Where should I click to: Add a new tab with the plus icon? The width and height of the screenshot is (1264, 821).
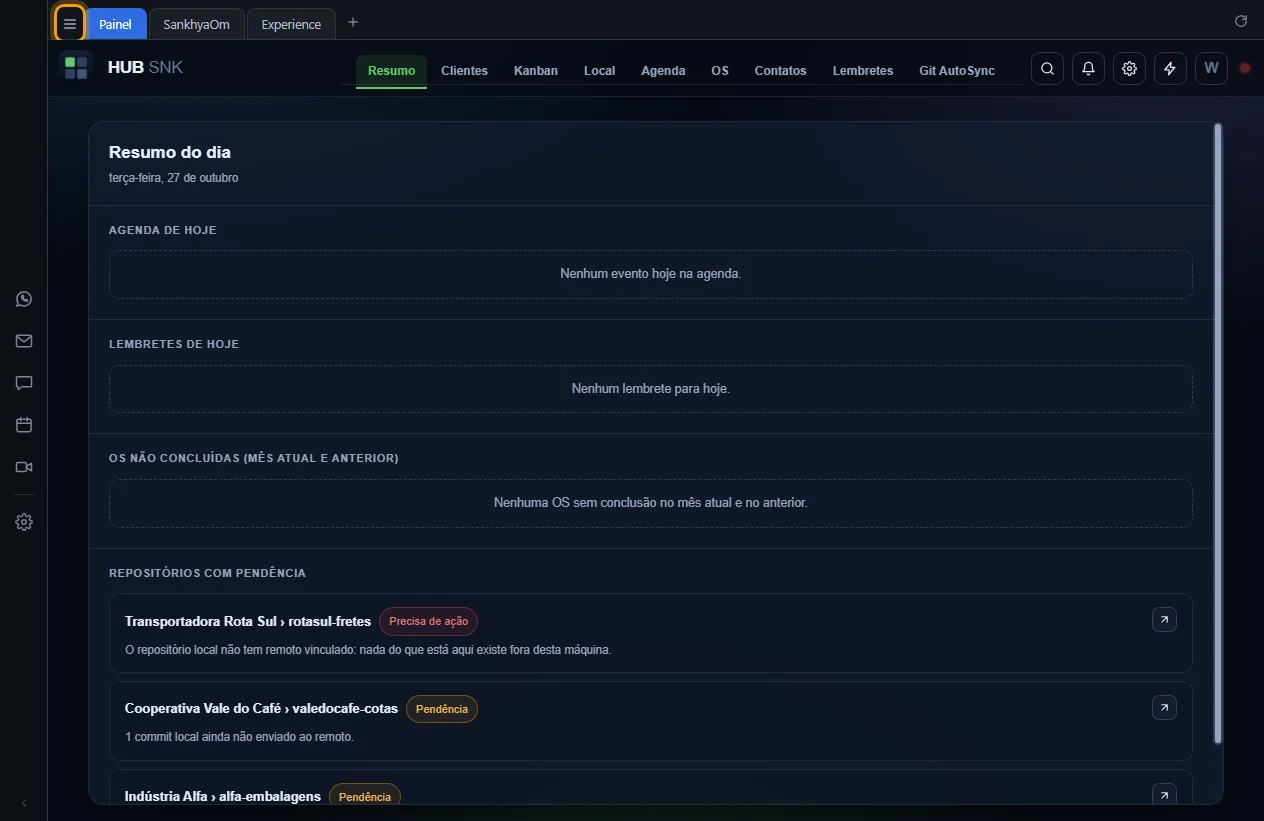click(352, 22)
